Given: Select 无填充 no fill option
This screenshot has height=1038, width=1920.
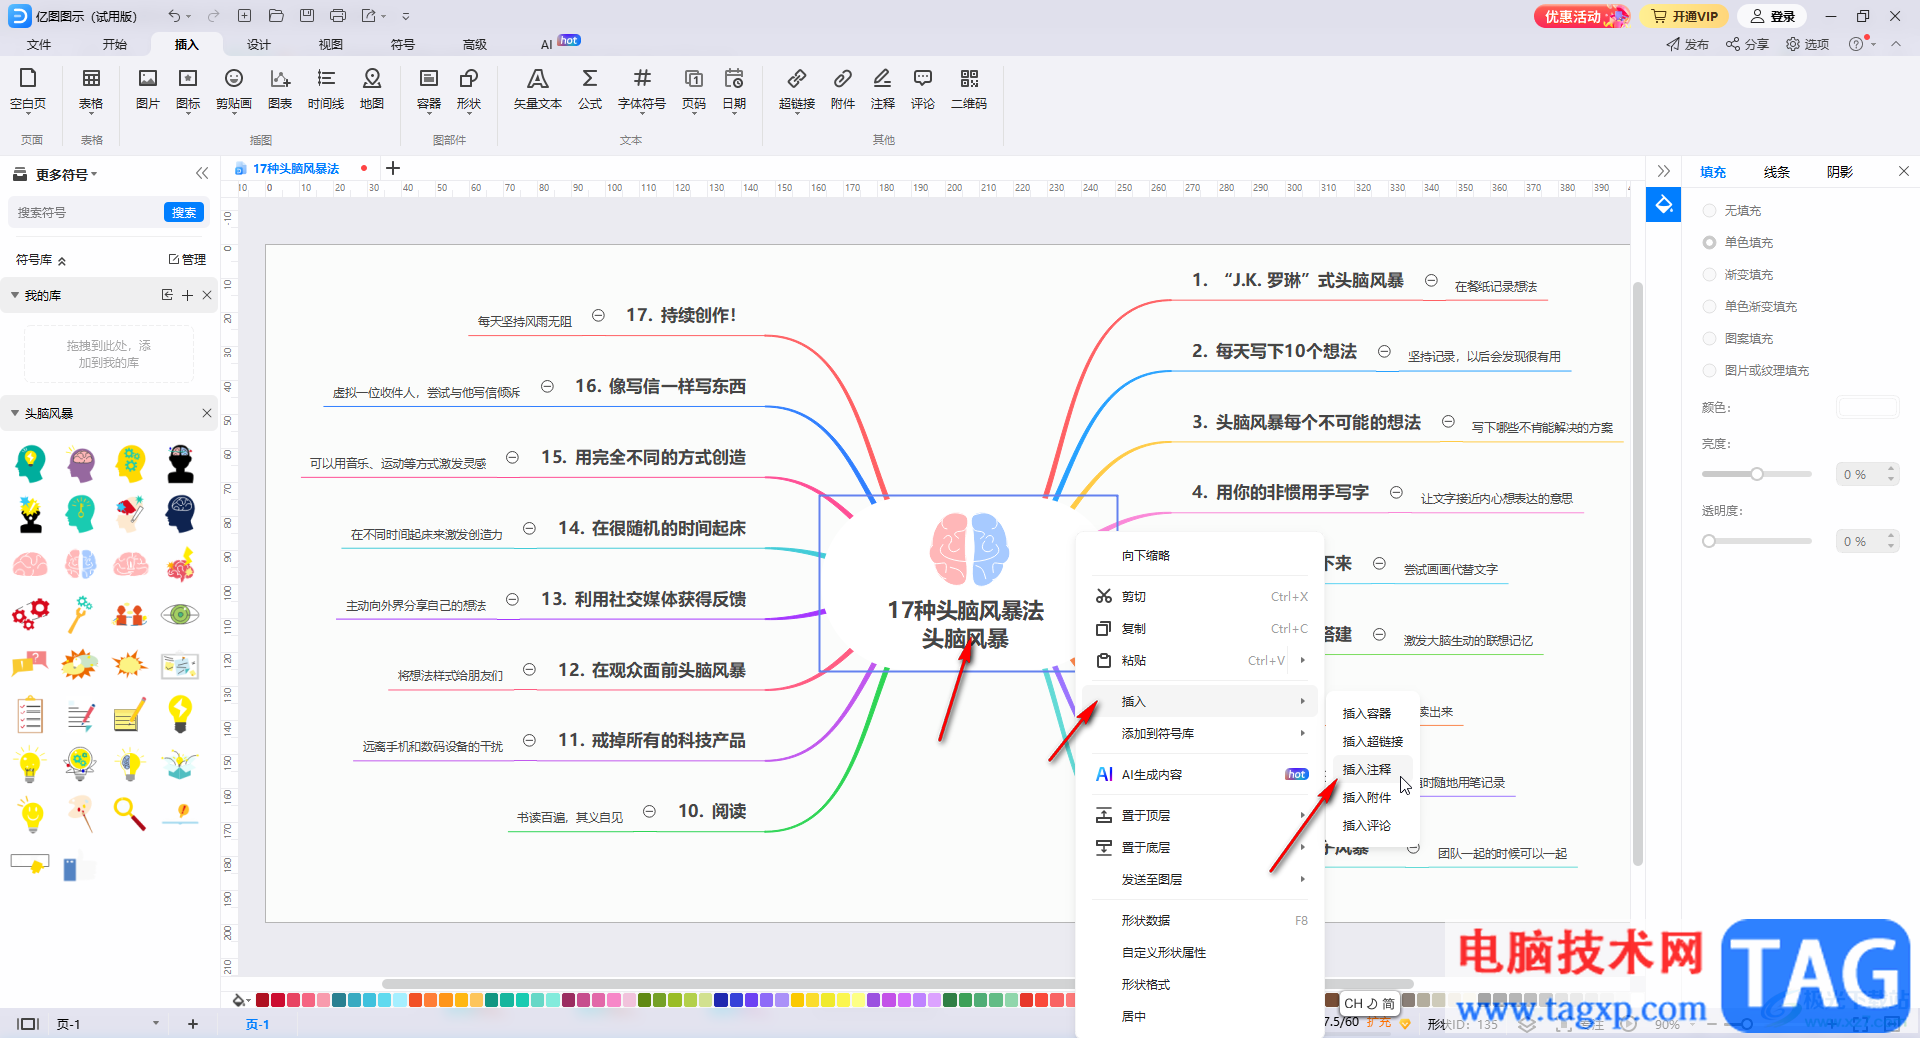Looking at the screenshot, I should (x=1732, y=211).
